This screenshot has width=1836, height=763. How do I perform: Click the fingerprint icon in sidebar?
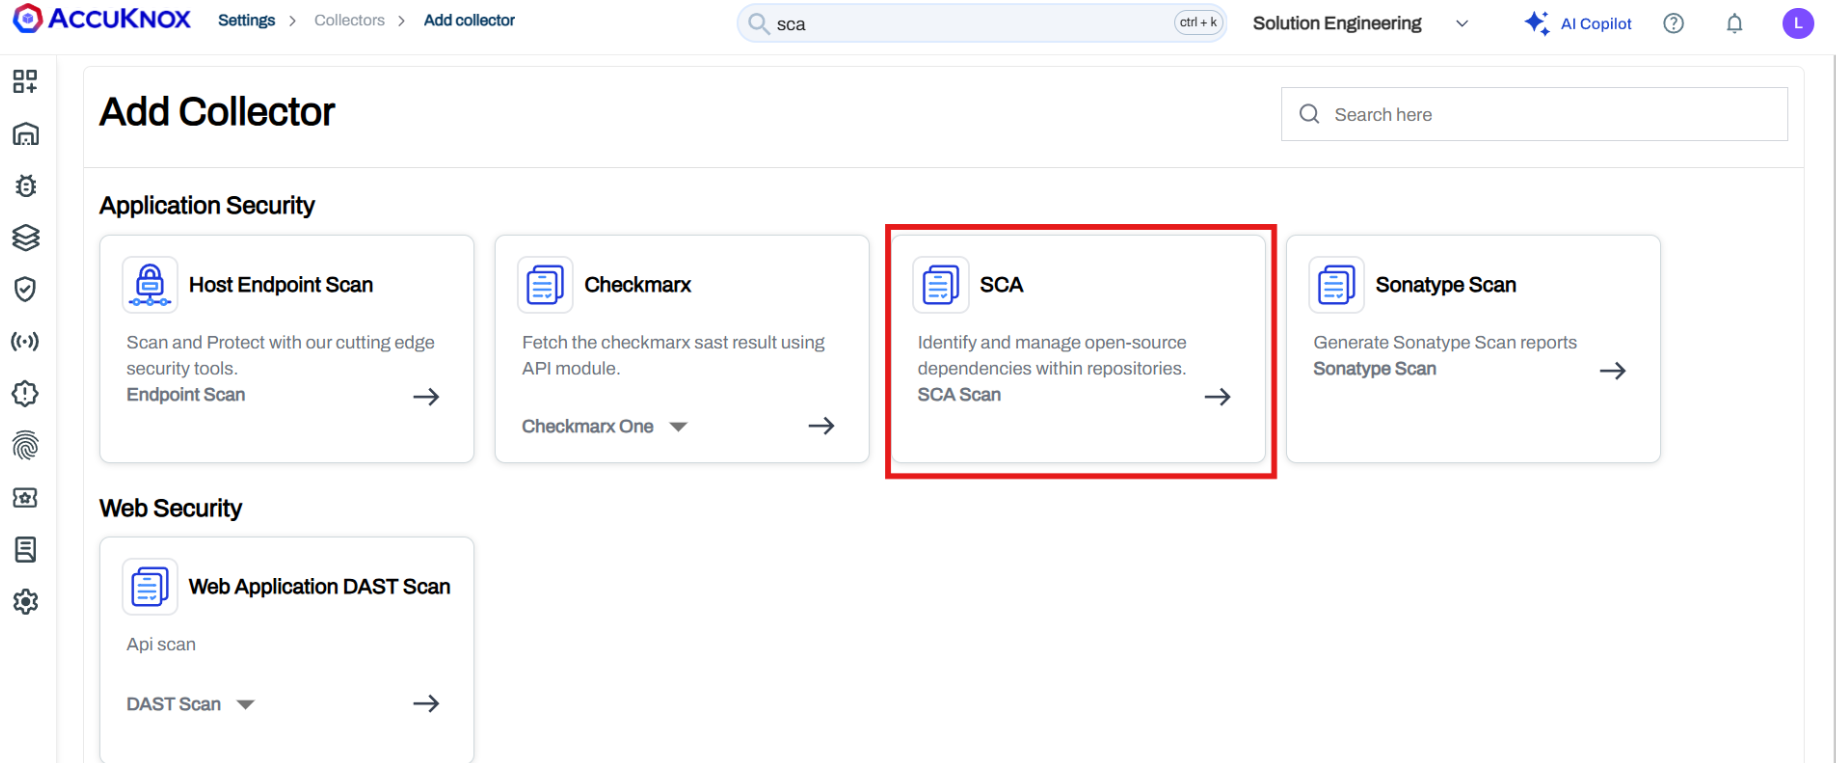(x=25, y=445)
